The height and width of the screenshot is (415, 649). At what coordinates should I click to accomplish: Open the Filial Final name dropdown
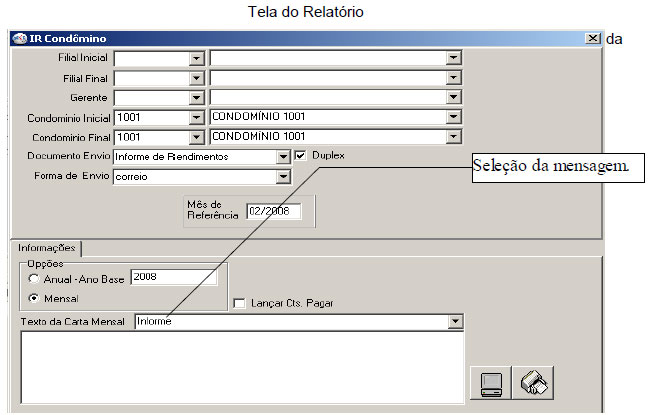(454, 77)
